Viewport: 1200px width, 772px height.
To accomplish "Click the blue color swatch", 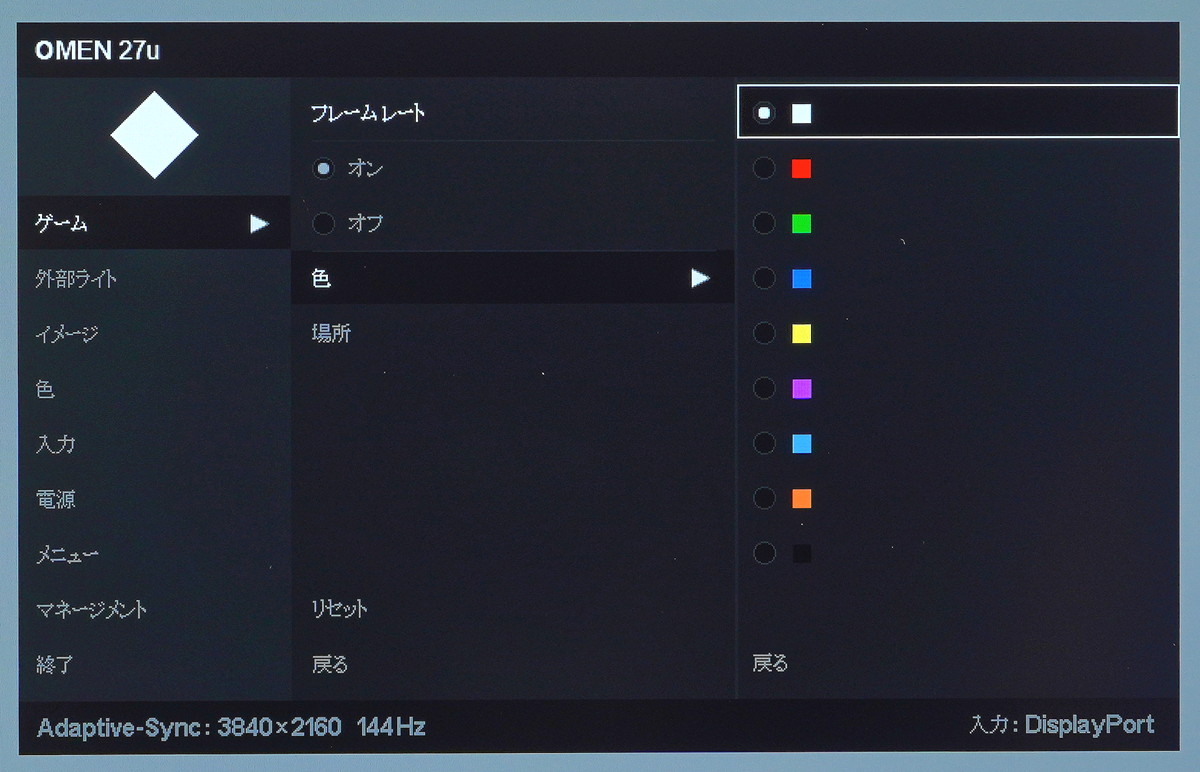I will point(801,279).
